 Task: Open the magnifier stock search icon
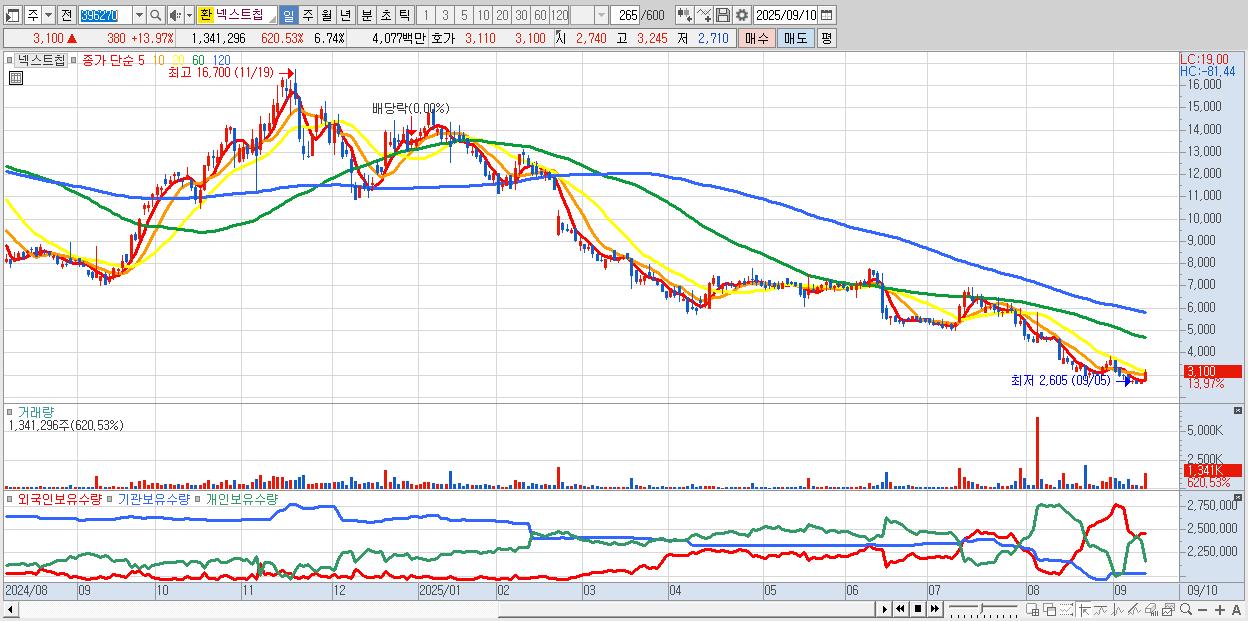pyautogui.click(x=156, y=16)
